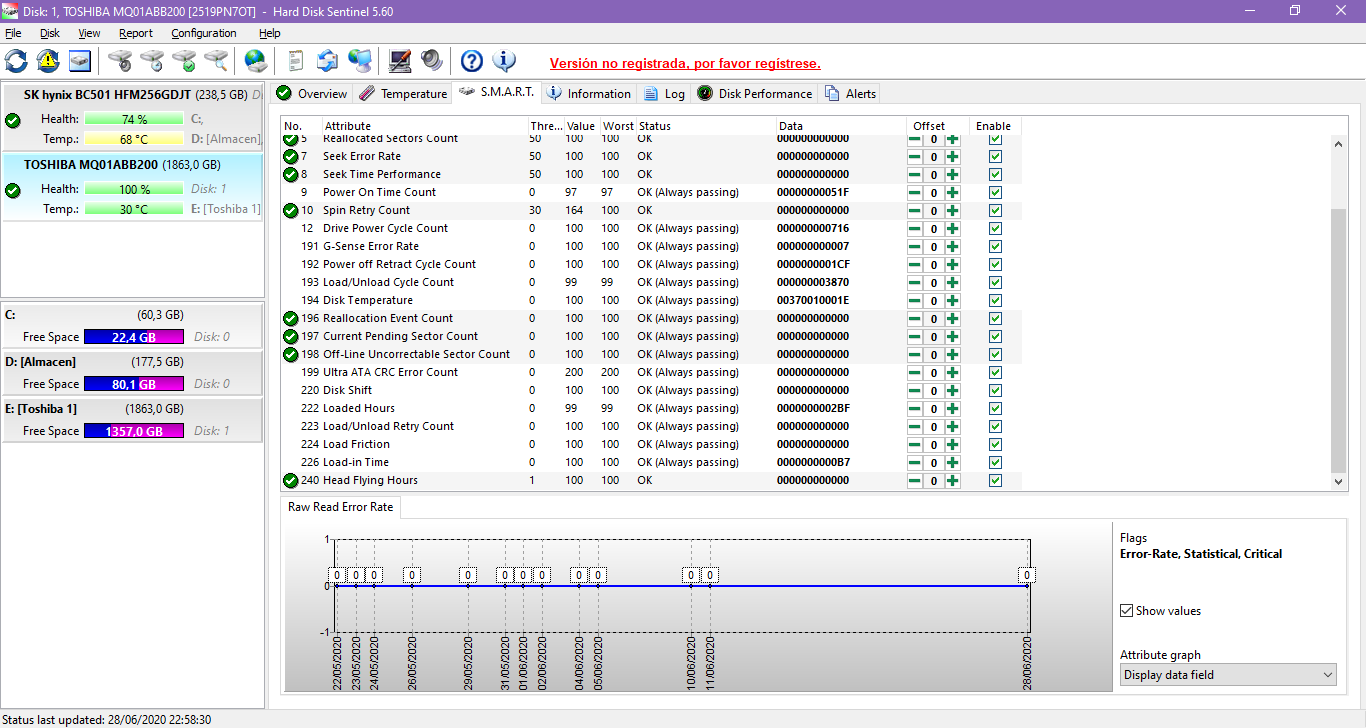Click the offset value field for Spin Retry Count
The image size is (1366, 728).
(x=934, y=211)
